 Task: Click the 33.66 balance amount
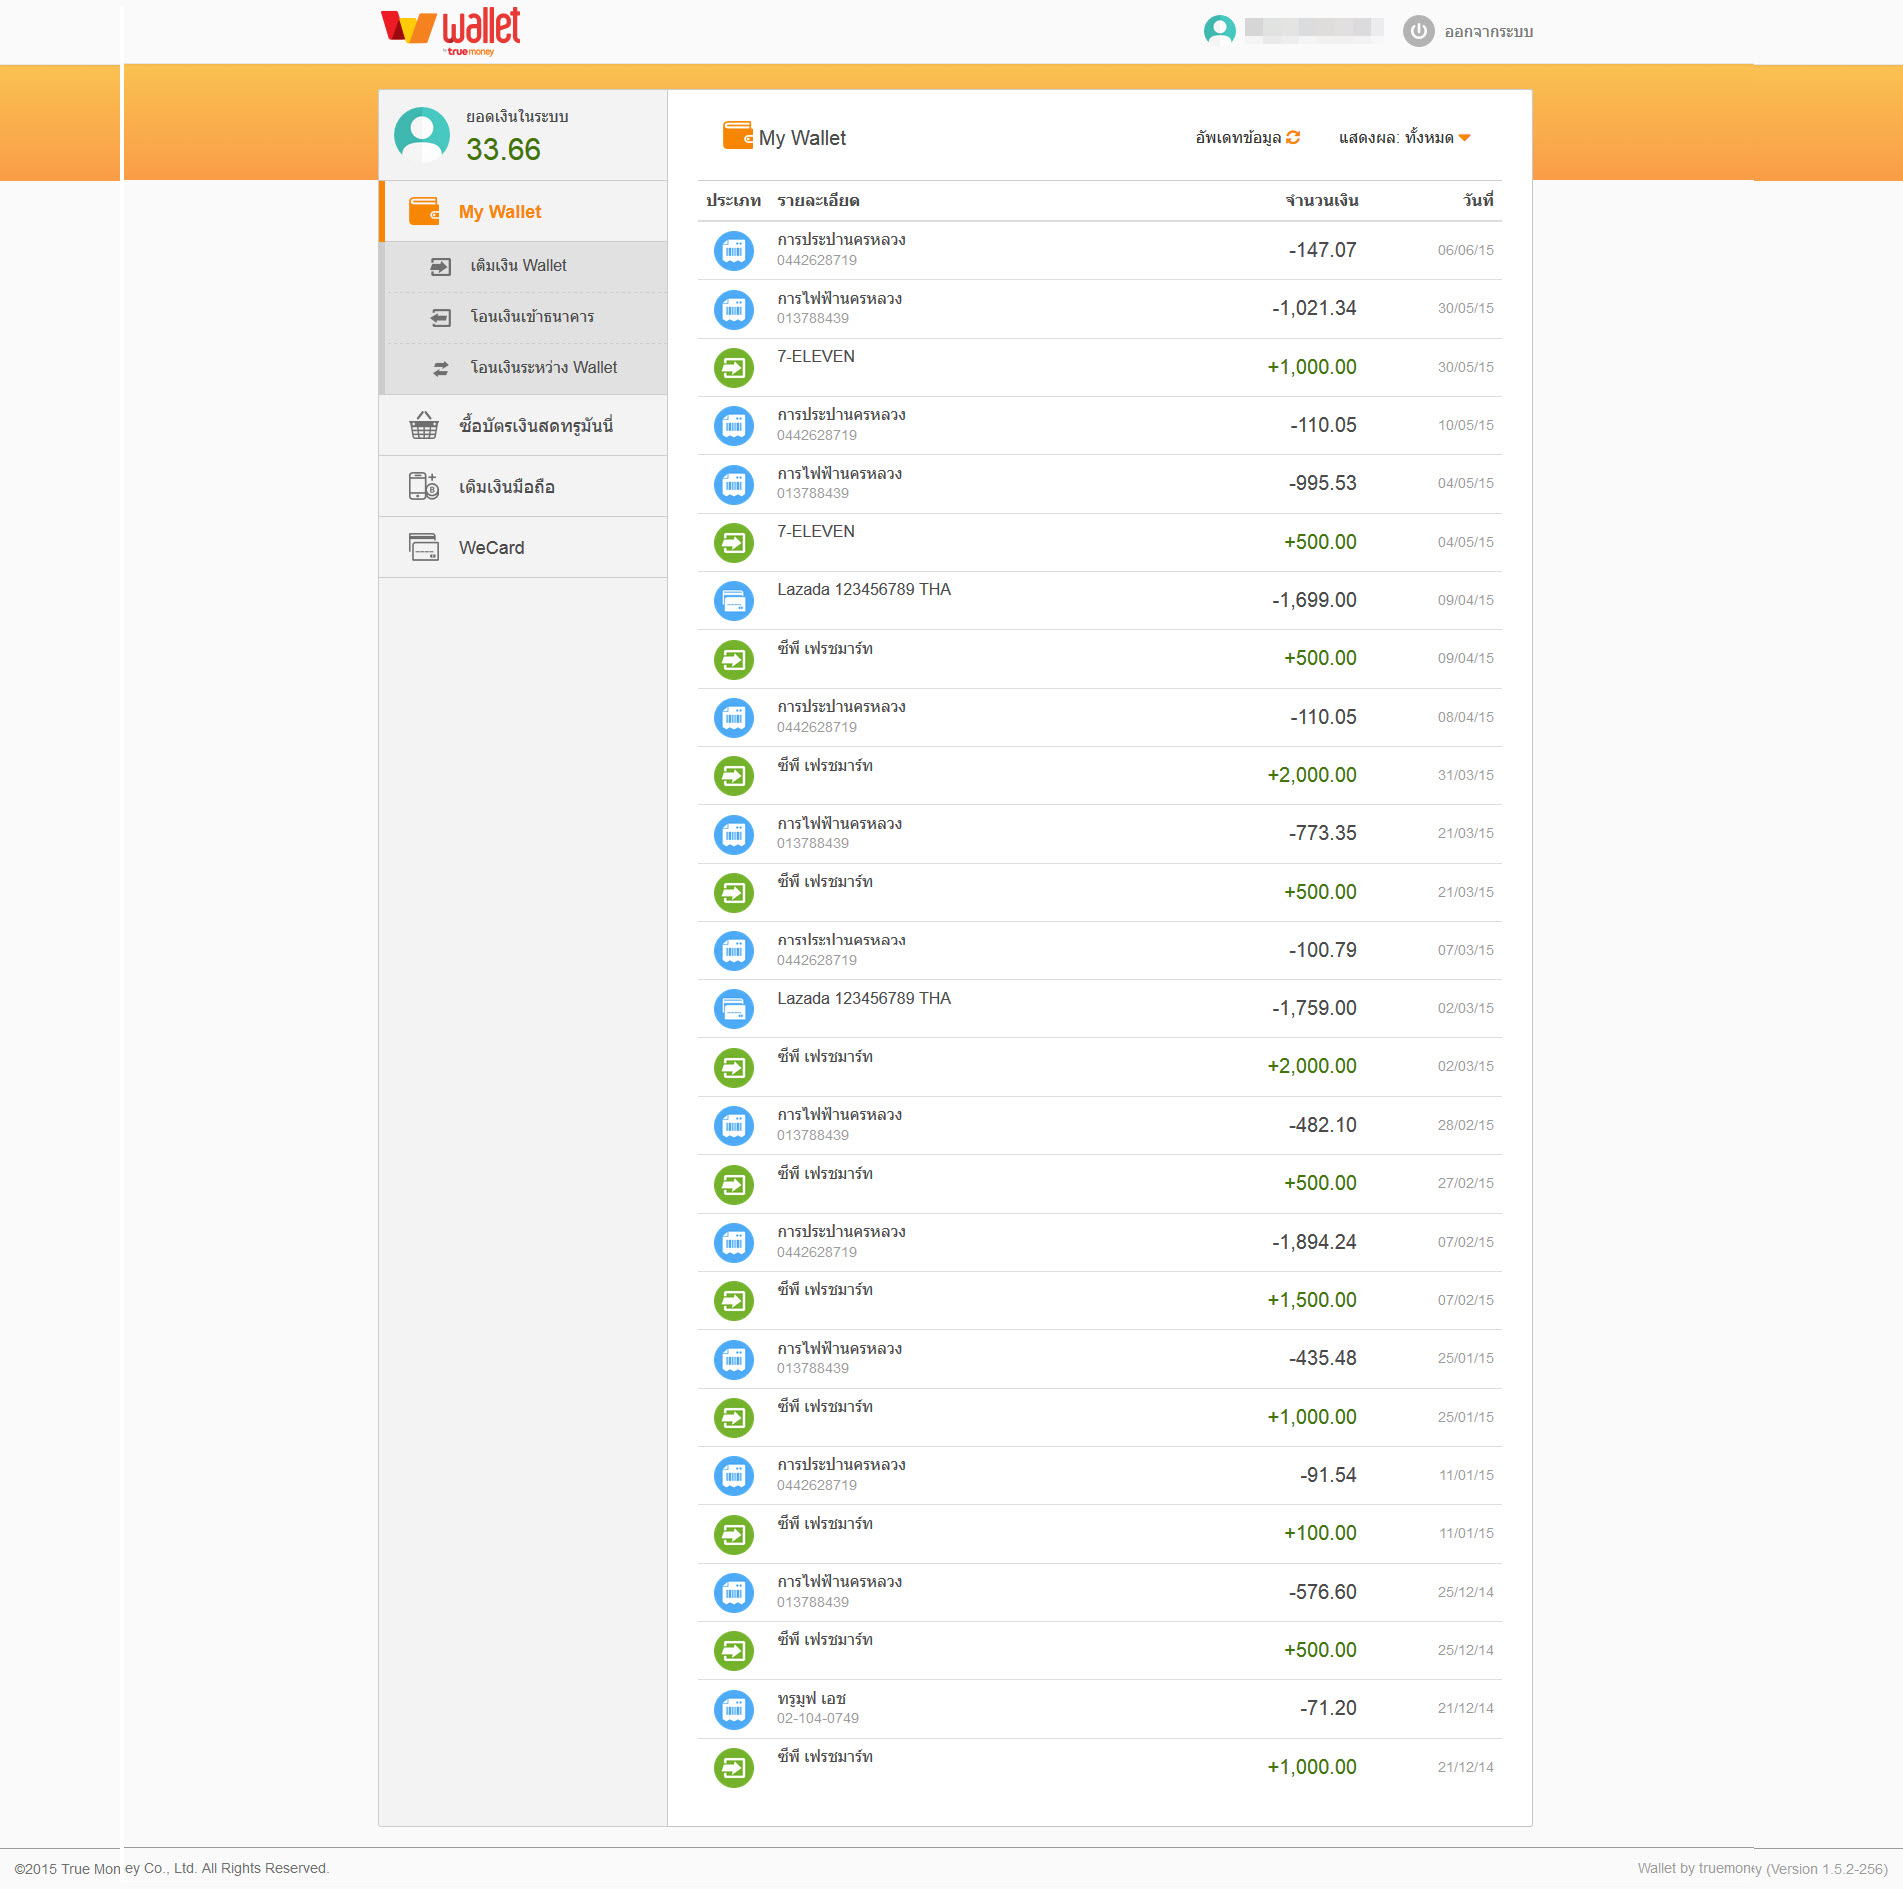click(x=503, y=149)
